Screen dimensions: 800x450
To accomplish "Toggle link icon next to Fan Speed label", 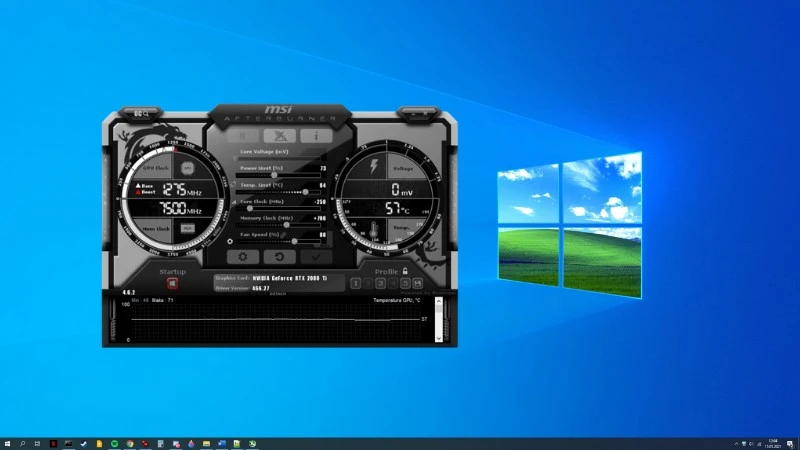I will [284, 235].
